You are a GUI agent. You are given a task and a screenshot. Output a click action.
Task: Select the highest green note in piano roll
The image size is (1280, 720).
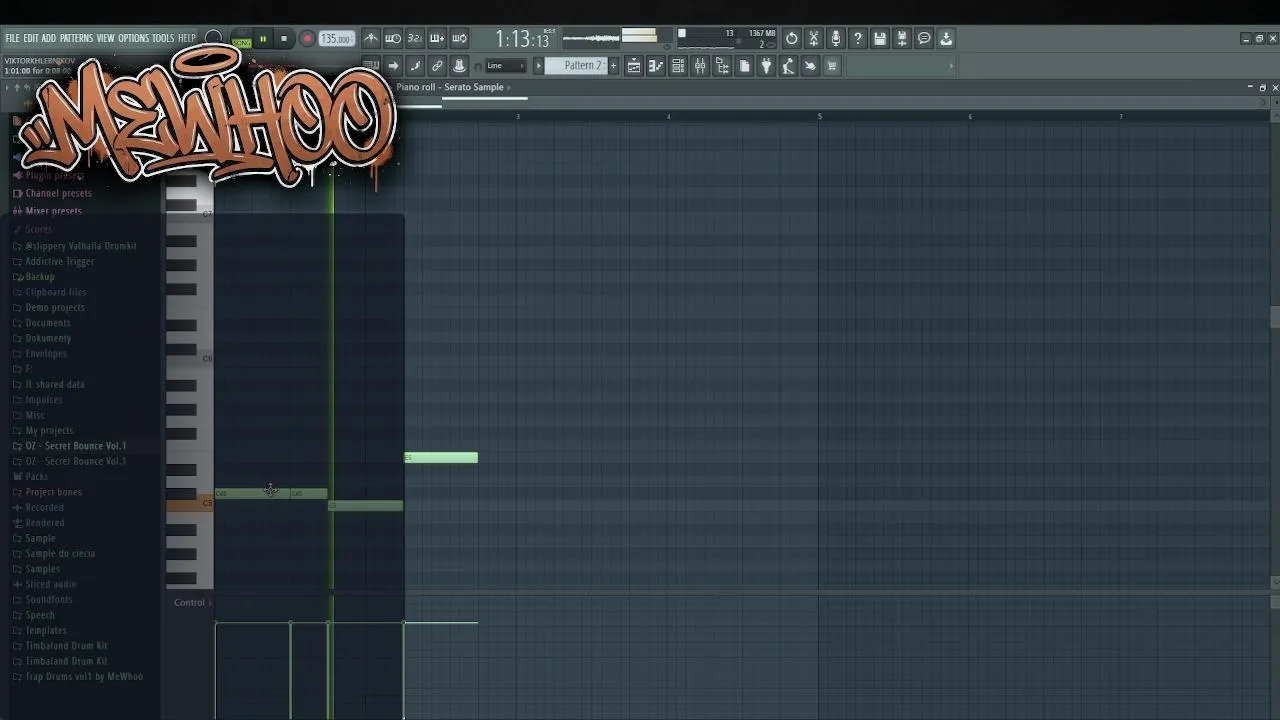(441, 458)
